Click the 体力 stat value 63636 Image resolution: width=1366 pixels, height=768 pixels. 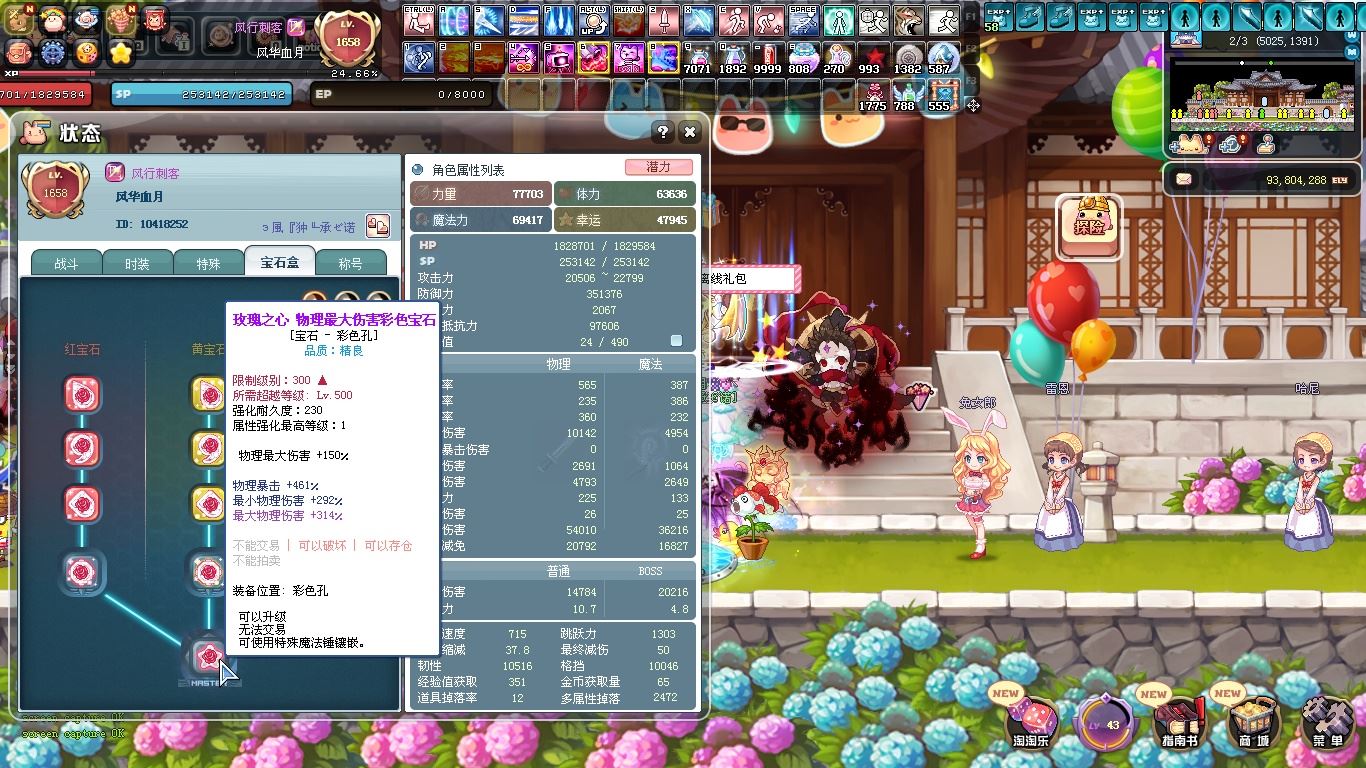(x=671, y=194)
